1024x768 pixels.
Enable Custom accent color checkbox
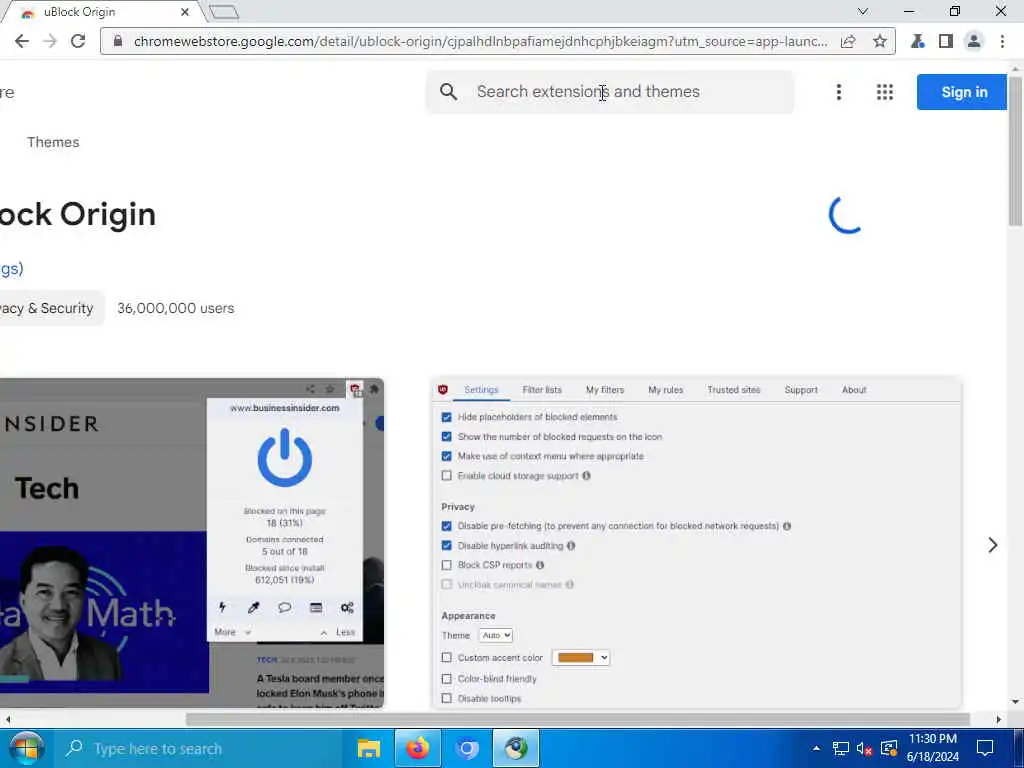(x=447, y=658)
